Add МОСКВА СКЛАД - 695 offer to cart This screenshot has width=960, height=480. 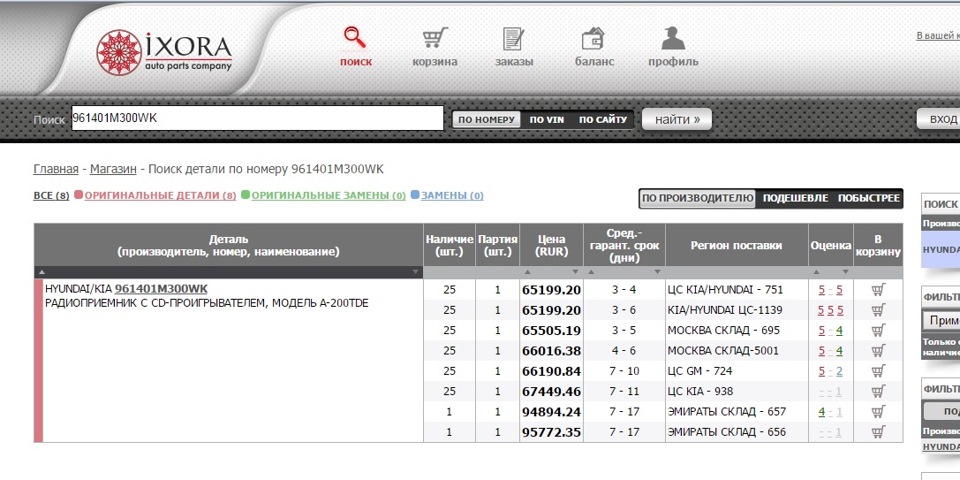878,331
